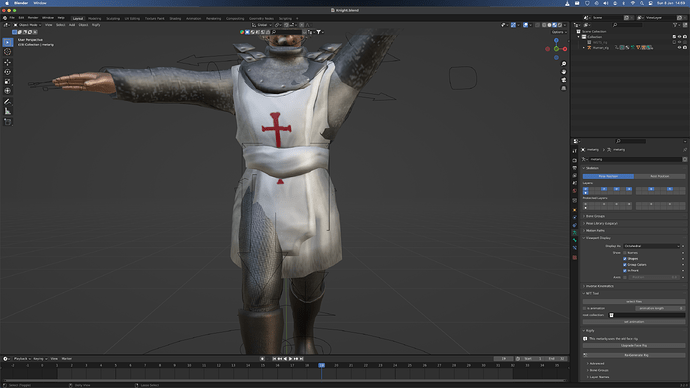This screenshot has height=388, width=690.
Task: Open the Bone properties tab
Action: click(x=575, y=240)
